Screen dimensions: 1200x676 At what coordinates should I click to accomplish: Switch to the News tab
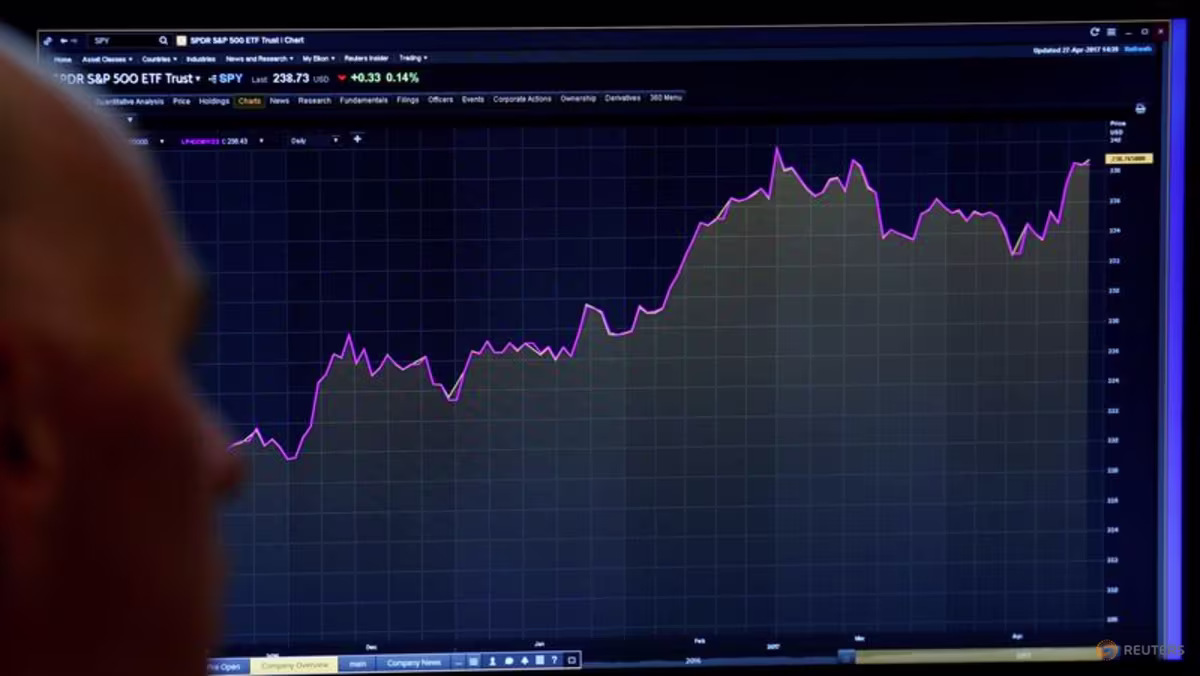pos(279,101)
